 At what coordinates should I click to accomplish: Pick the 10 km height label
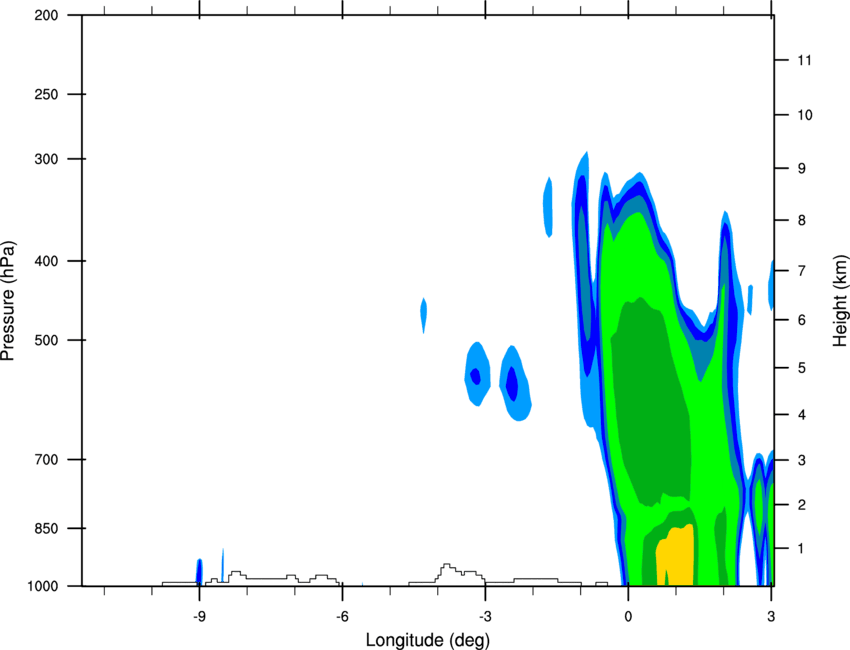pyautogui.click(x=804, y=115)
